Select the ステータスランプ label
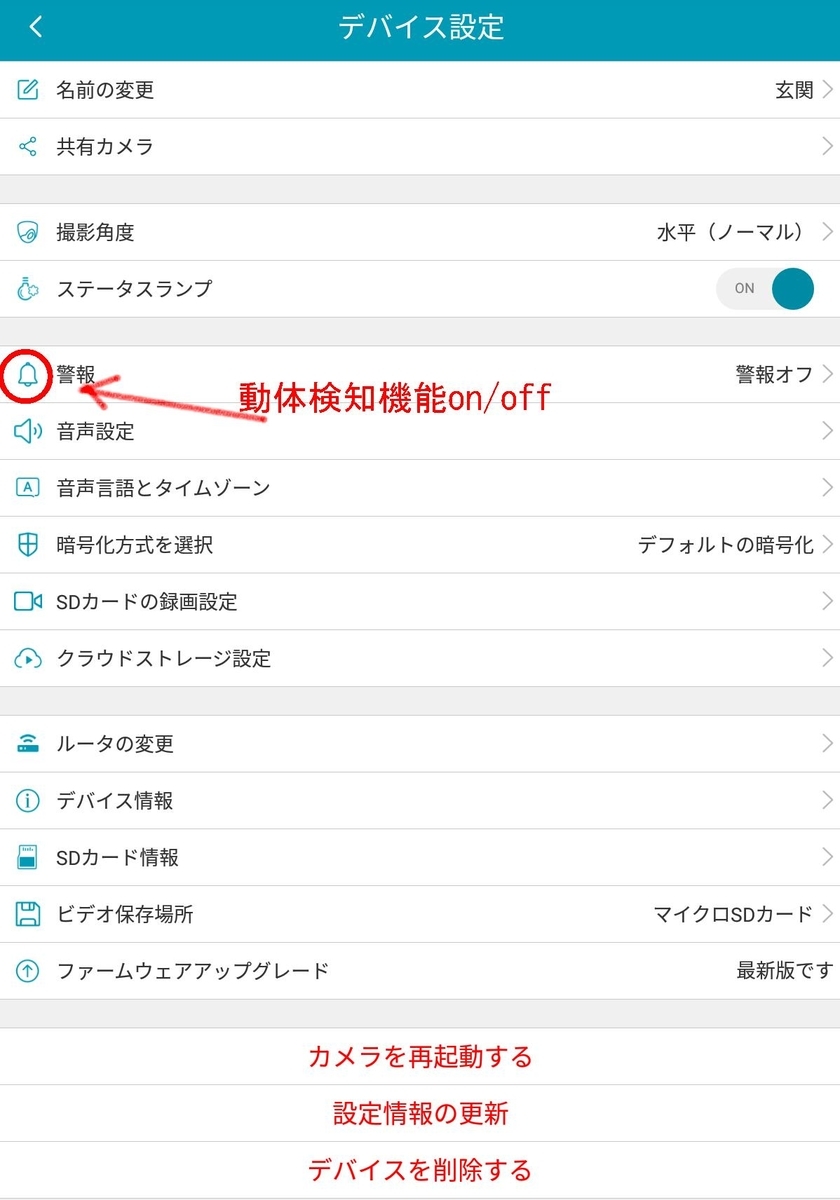Screen dimensions: 840x1200 point(135,289)
